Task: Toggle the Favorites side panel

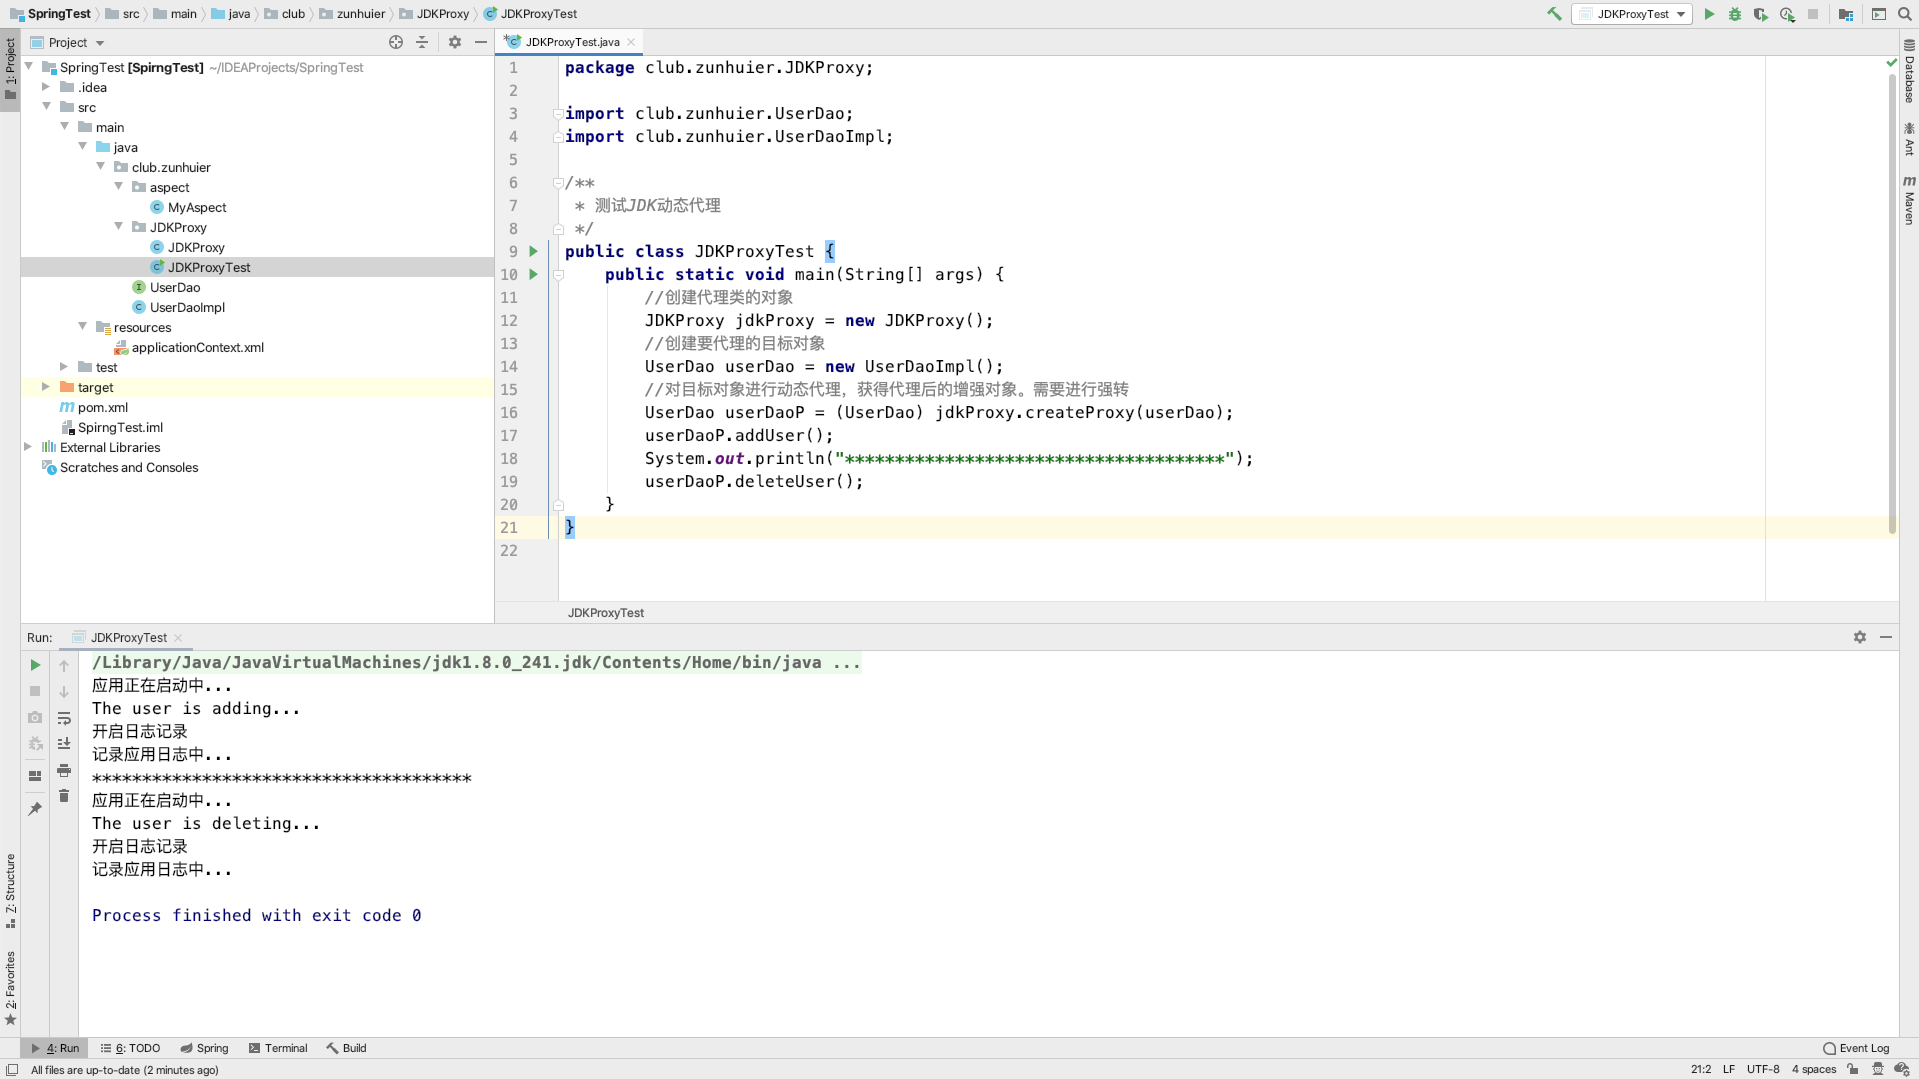Action: click(10, 988)
